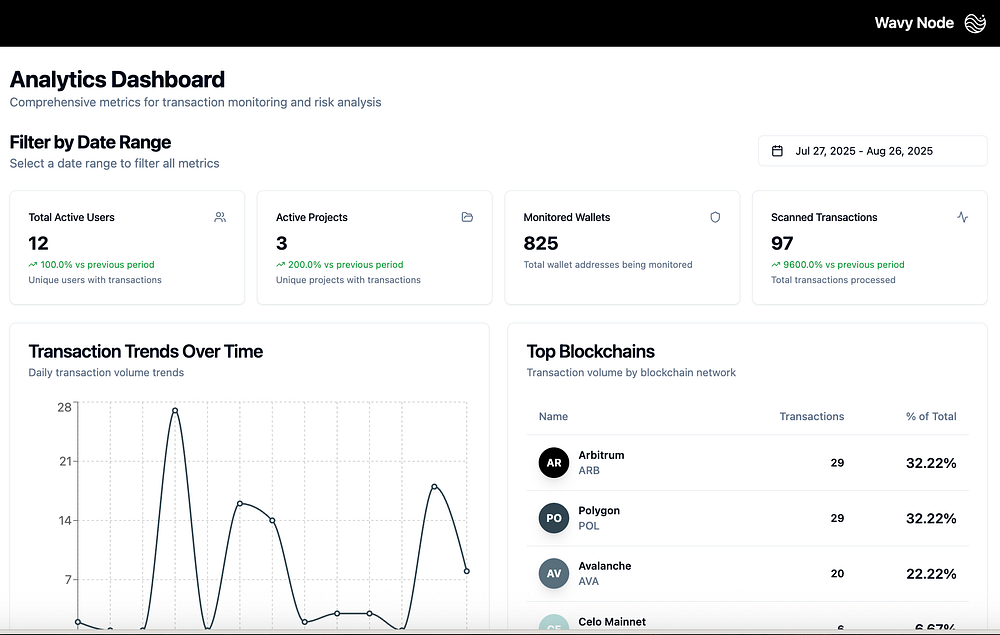Click the trend arrow beside 200.0% vs previous period
The image size is (1000, 635).
pyautogui.click(x=280, y=265)
